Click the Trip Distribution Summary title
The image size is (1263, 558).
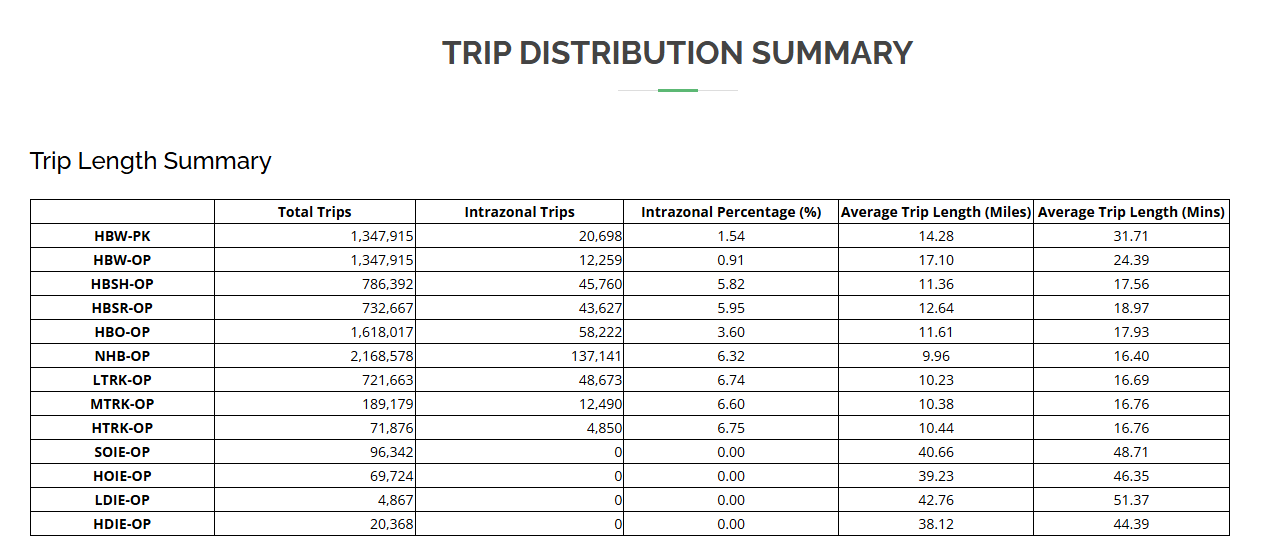677,53
